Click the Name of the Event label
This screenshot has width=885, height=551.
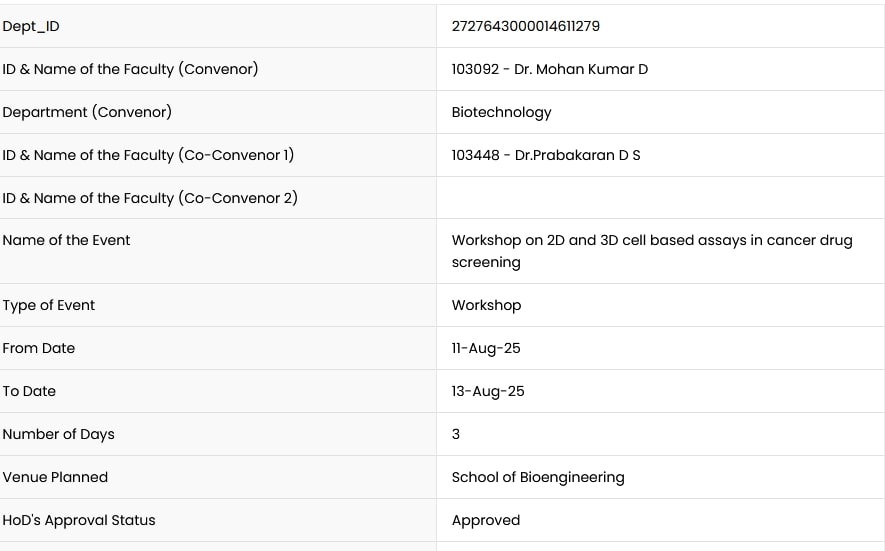[66, 240]
